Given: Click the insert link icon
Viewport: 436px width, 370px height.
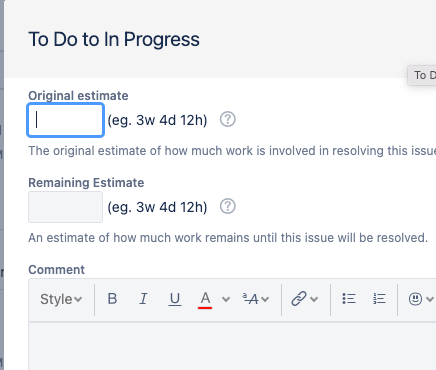Looking at the screenshot, I should click(x=299, y=299).
